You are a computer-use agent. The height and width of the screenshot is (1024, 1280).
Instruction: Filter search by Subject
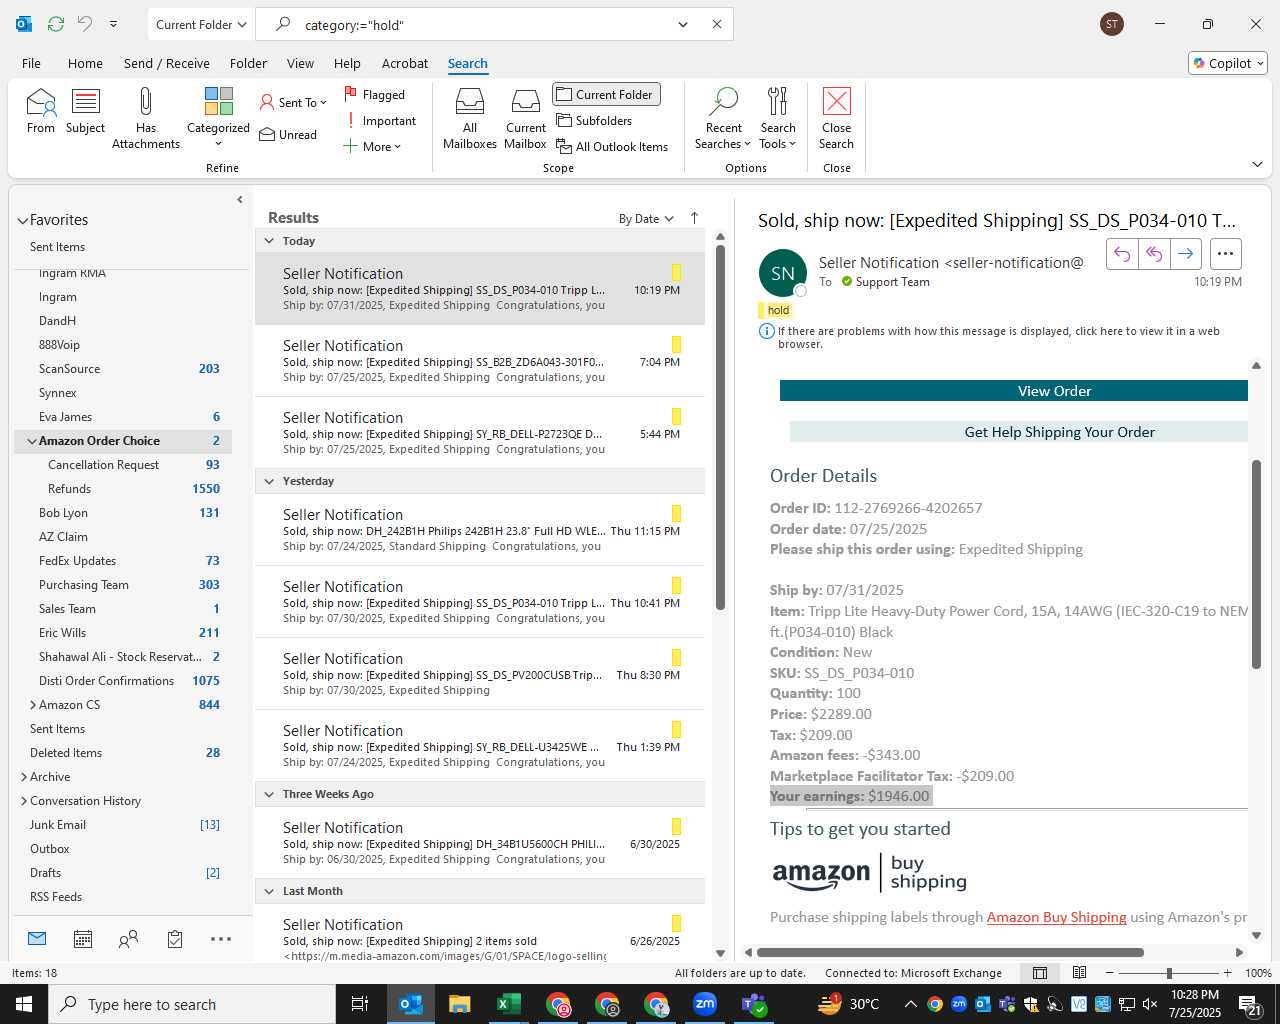[x=86, y=111]
